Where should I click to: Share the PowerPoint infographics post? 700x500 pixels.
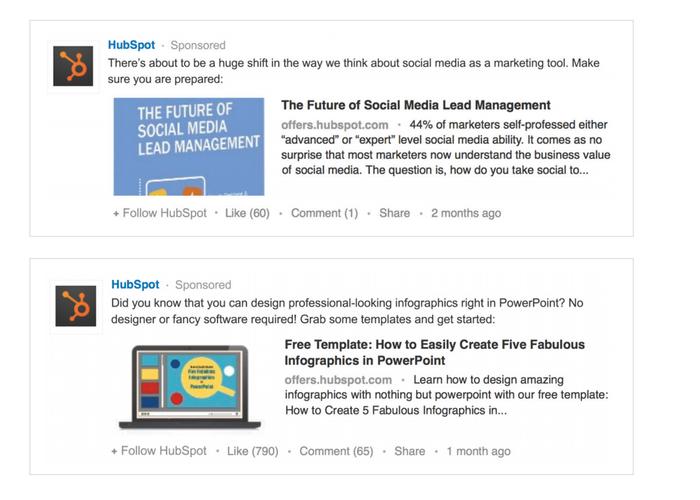click(410, 451)
